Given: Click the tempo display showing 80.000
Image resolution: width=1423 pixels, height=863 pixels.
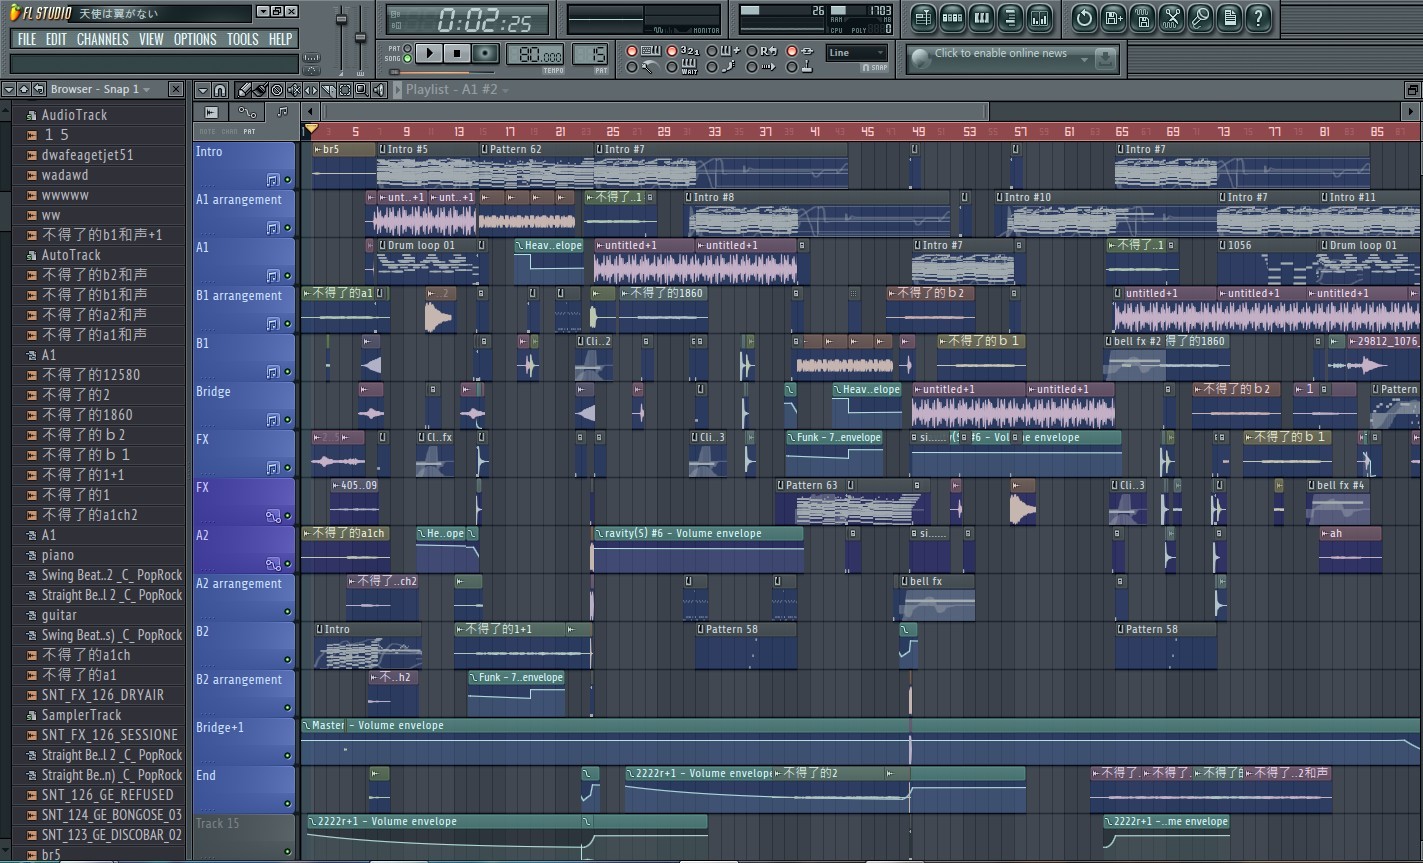Looking at the screenshot, I should tap(535, 55).
